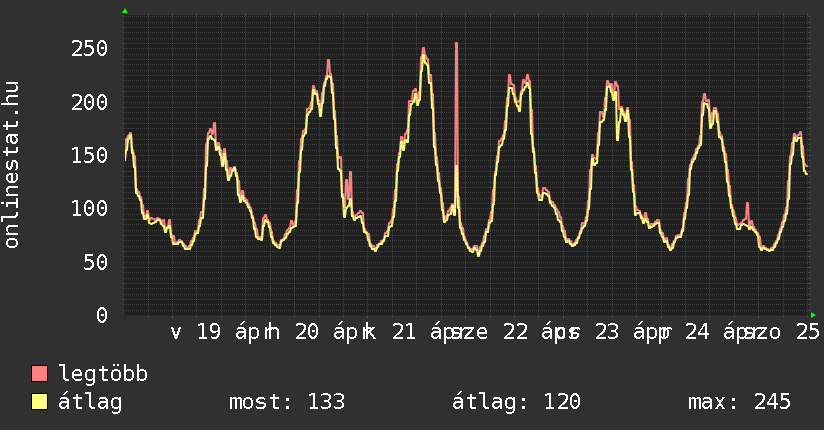
Task: Click the 'max: 245' statistic
Action: (x=739, y=402)
